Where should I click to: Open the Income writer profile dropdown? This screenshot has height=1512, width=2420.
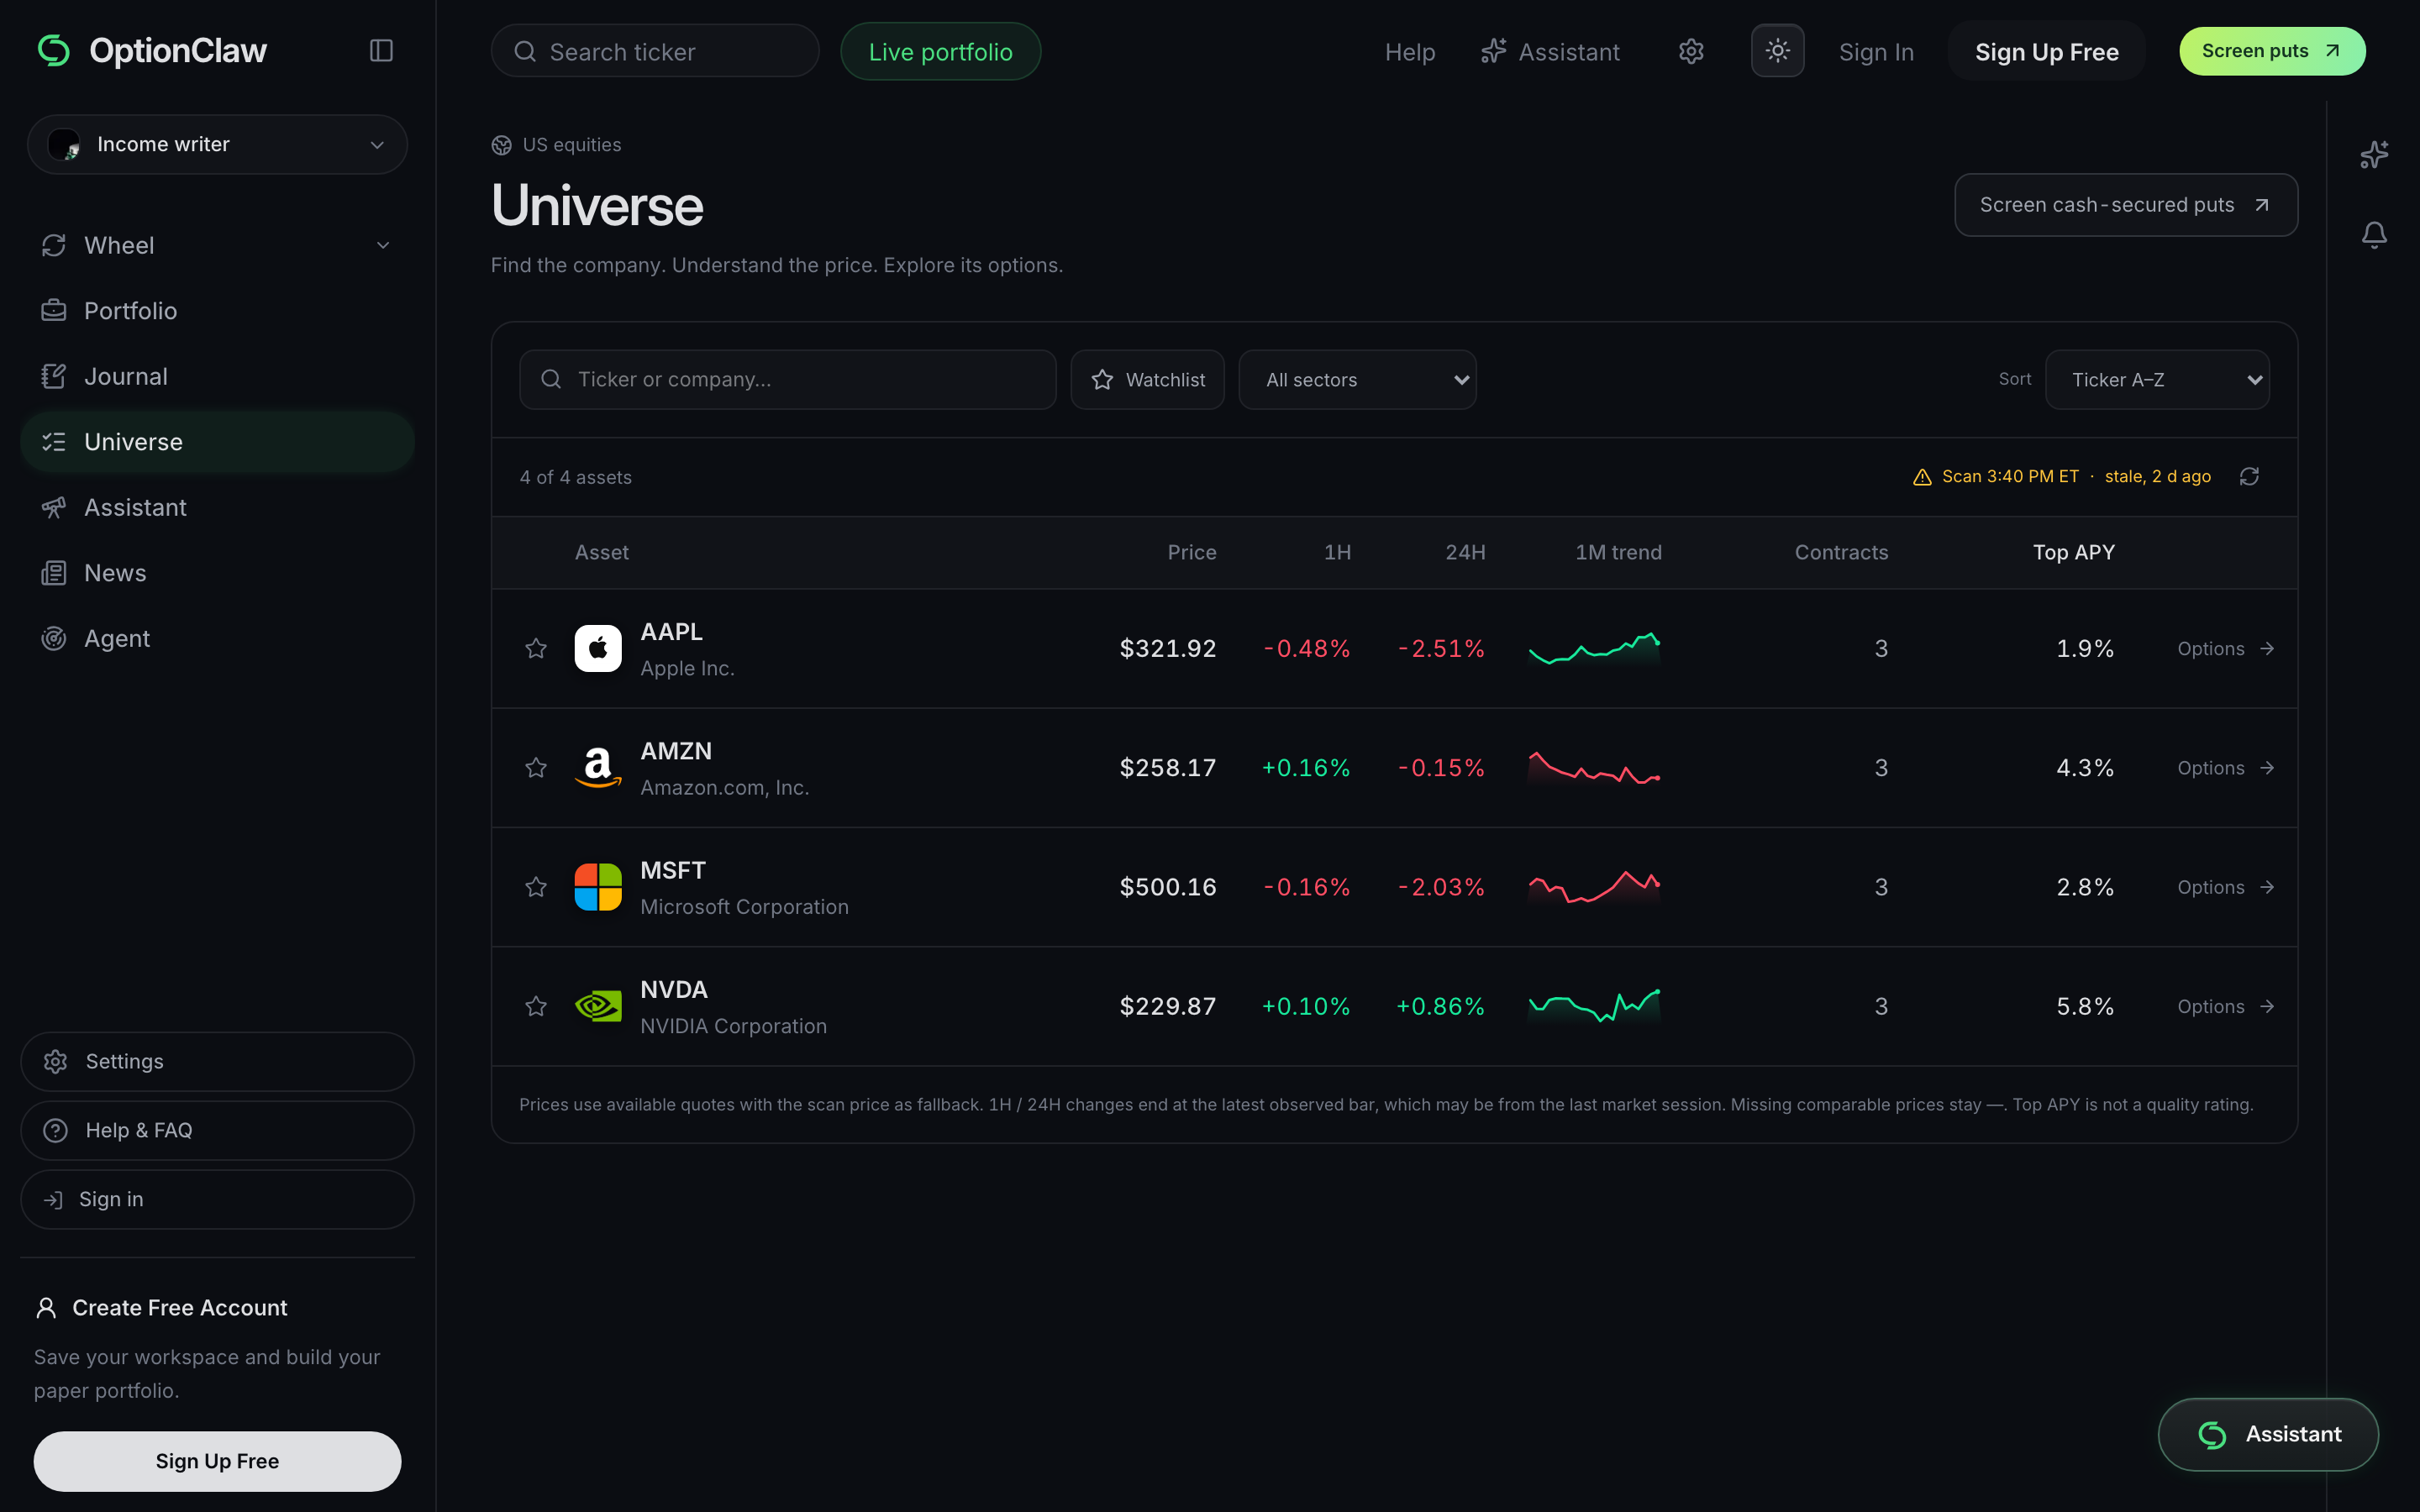(217, 144)
